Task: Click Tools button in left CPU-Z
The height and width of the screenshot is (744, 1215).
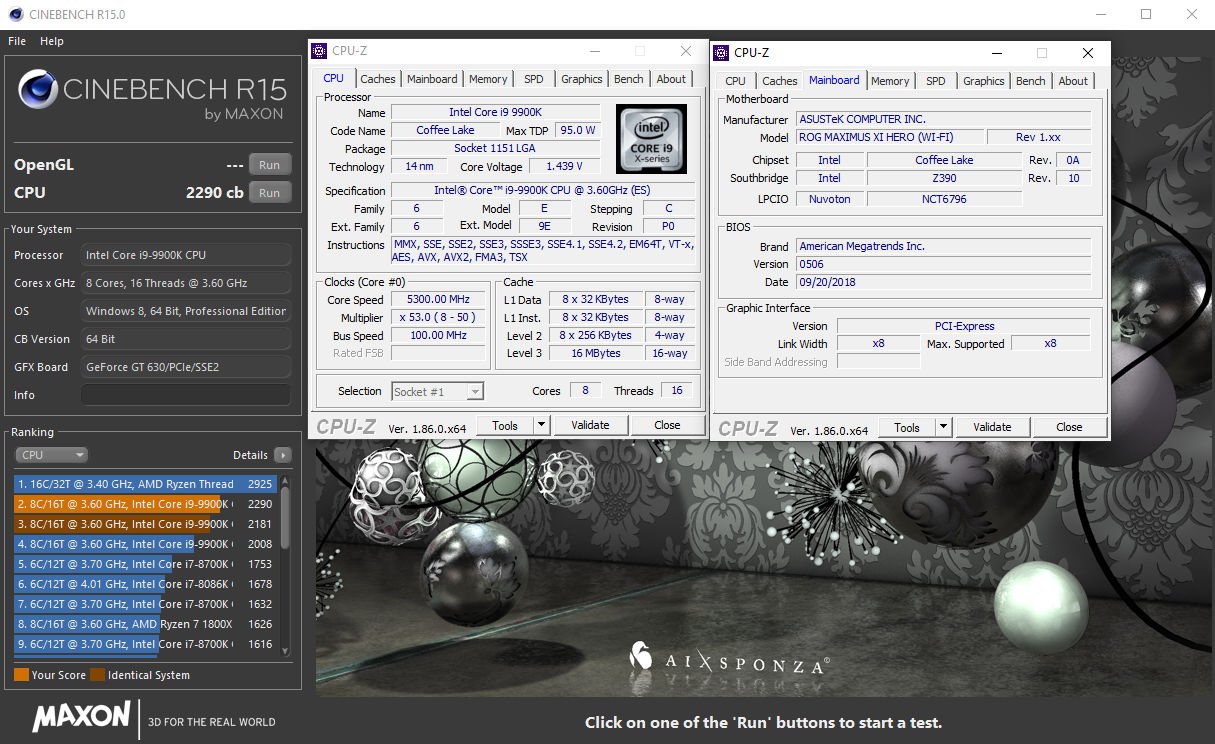Action: (x=505, y=425)
